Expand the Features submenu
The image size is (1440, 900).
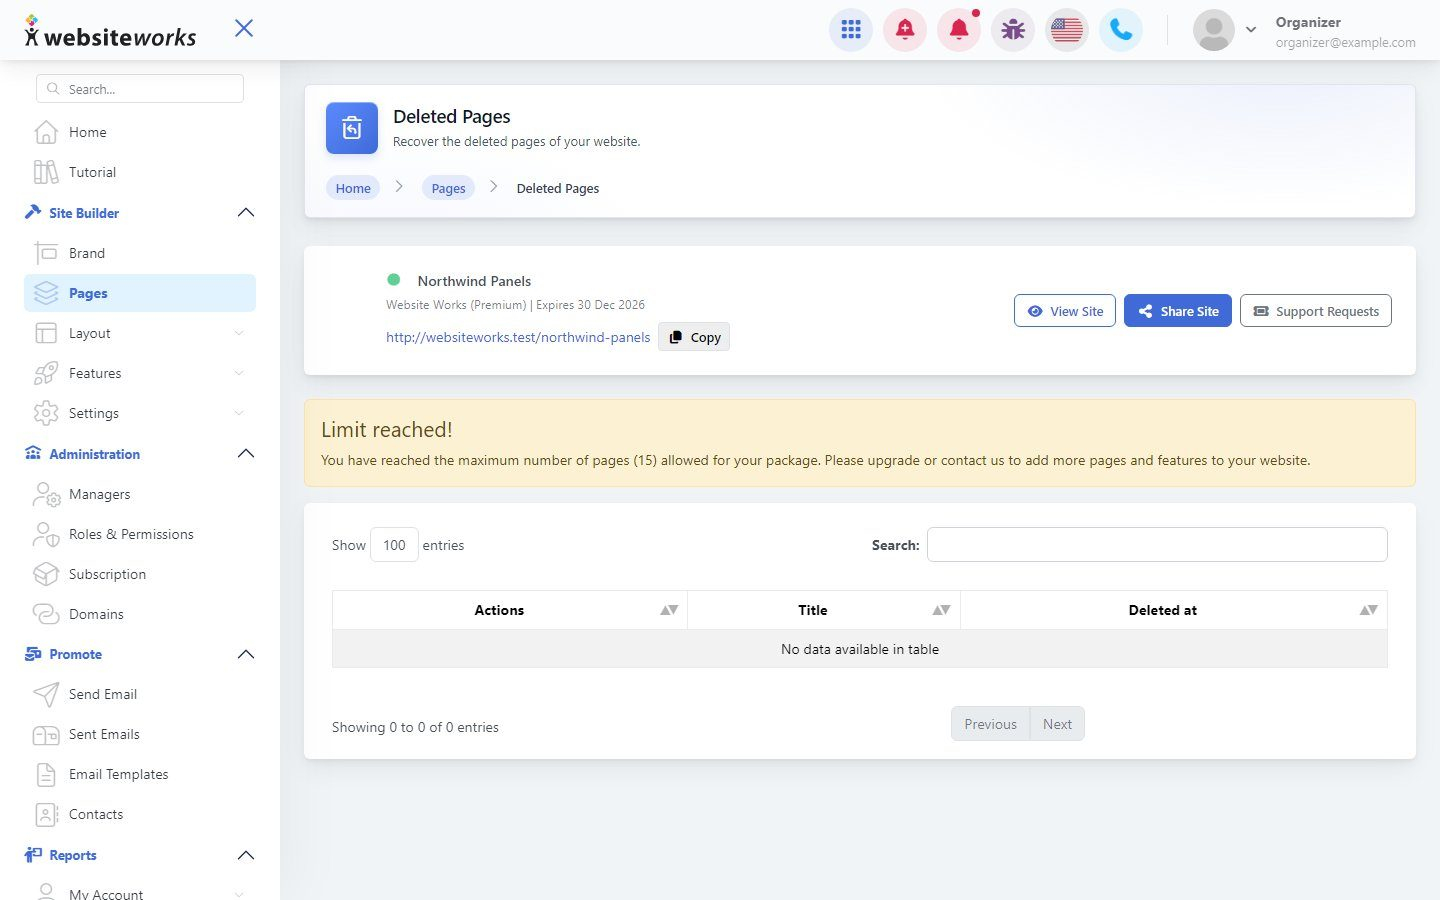239,373
